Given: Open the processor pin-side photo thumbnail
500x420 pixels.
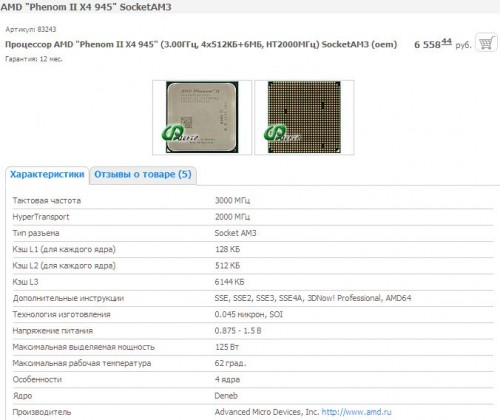Looking at the screenshot, I should point(304,117).
